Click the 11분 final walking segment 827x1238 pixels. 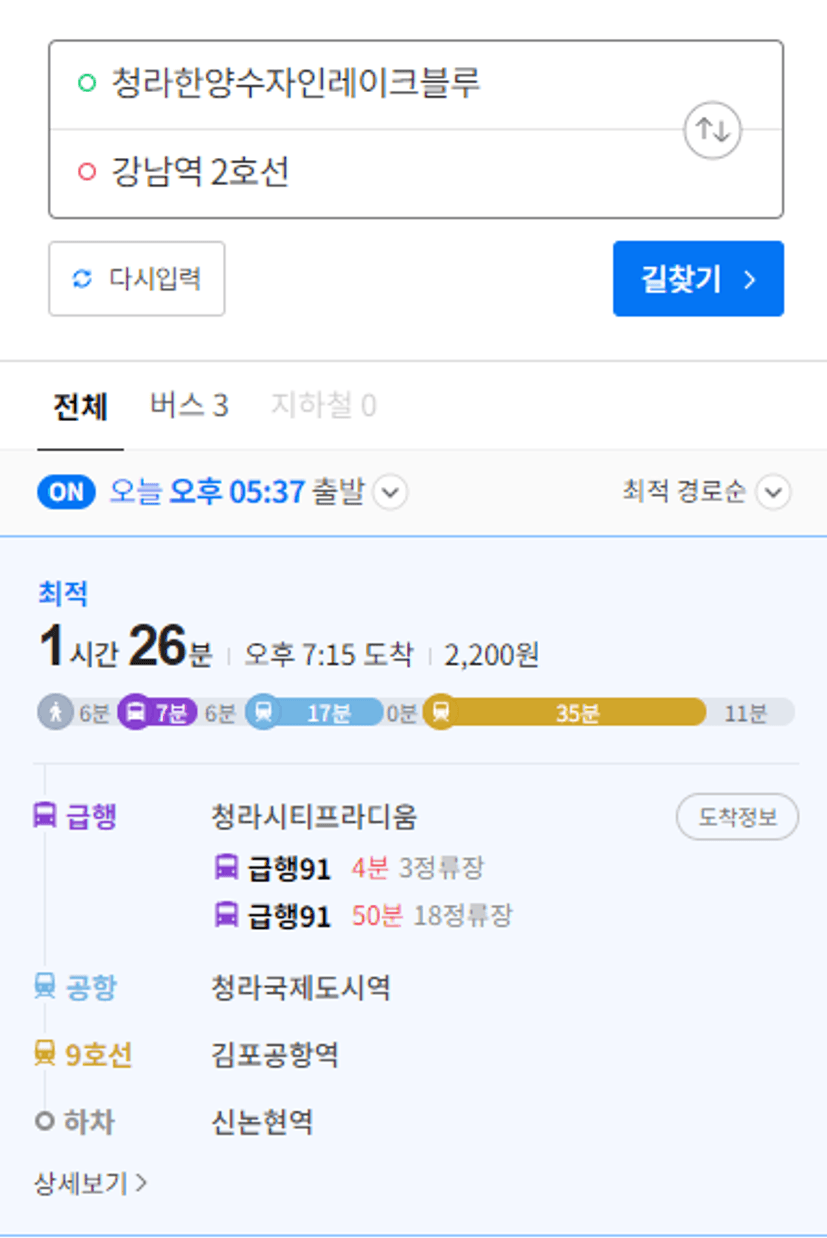coord(746,713)
